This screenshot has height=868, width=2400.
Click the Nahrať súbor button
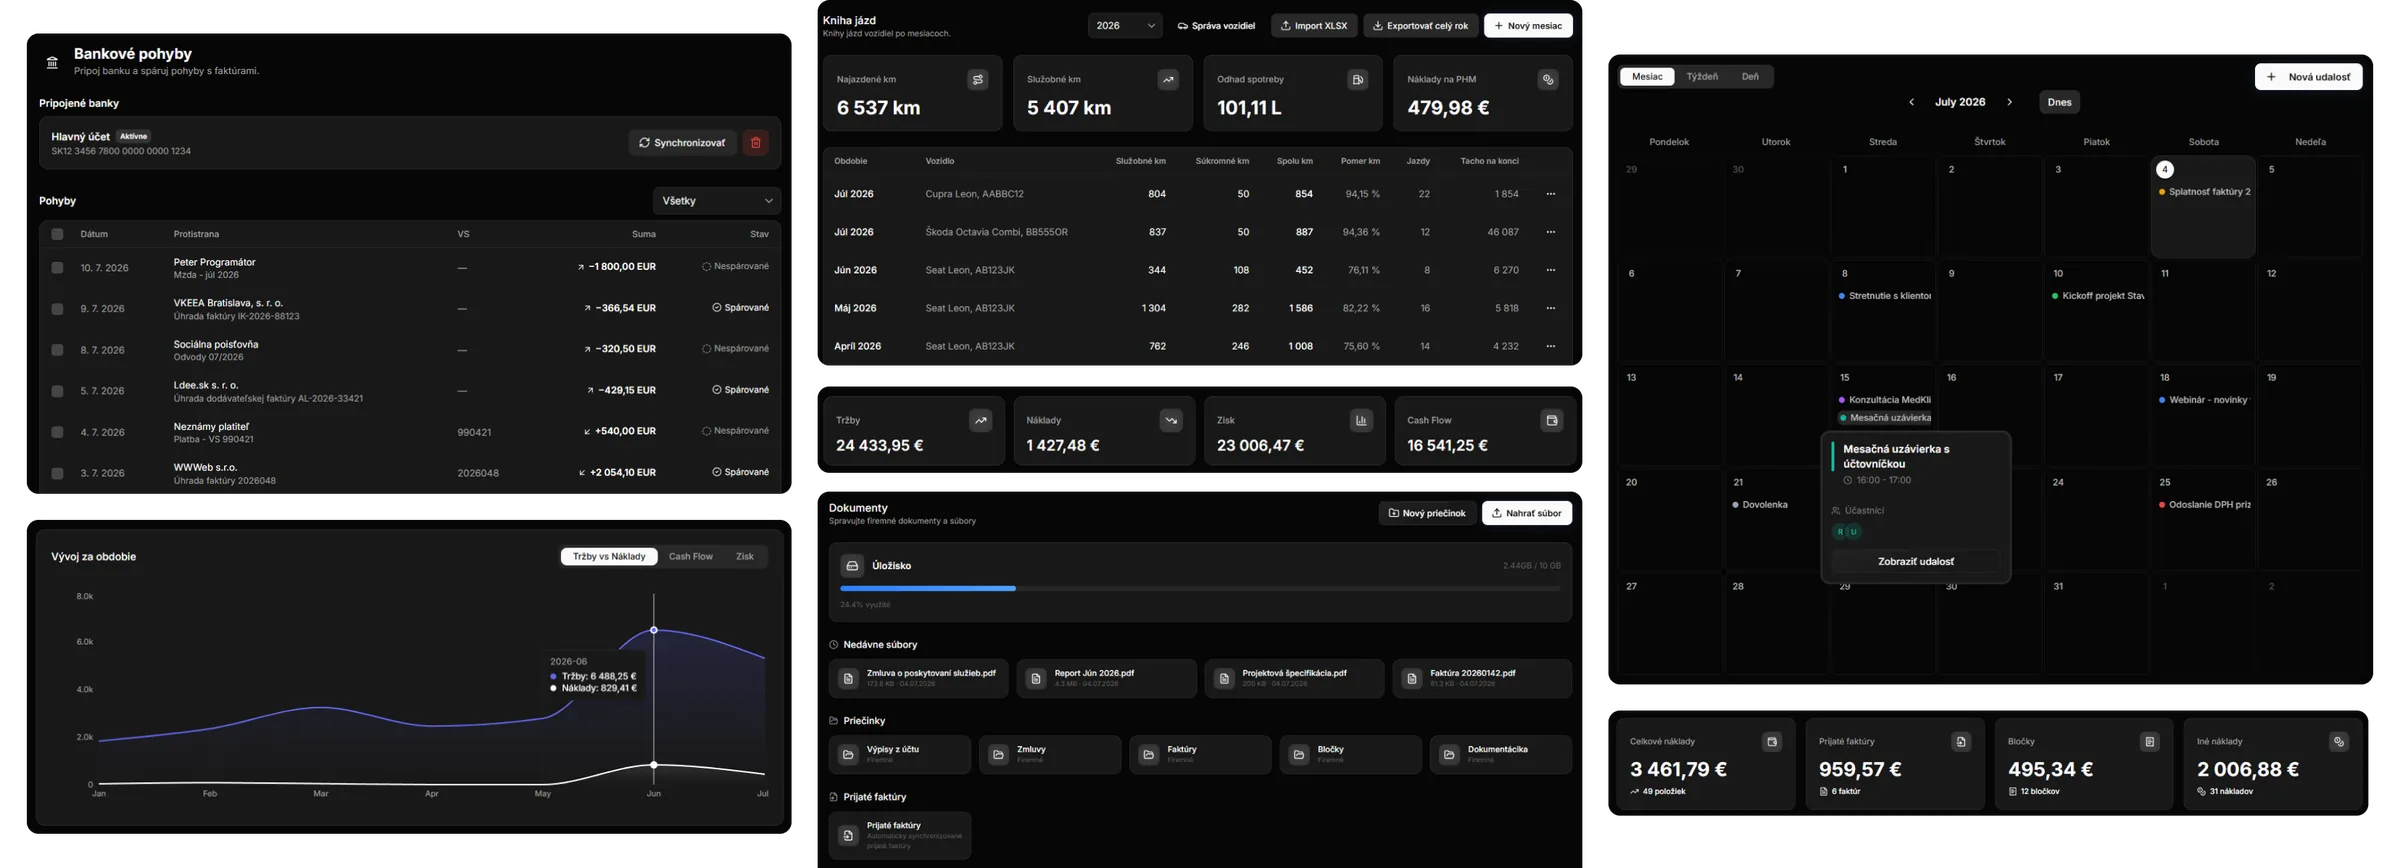point(1527,514)
